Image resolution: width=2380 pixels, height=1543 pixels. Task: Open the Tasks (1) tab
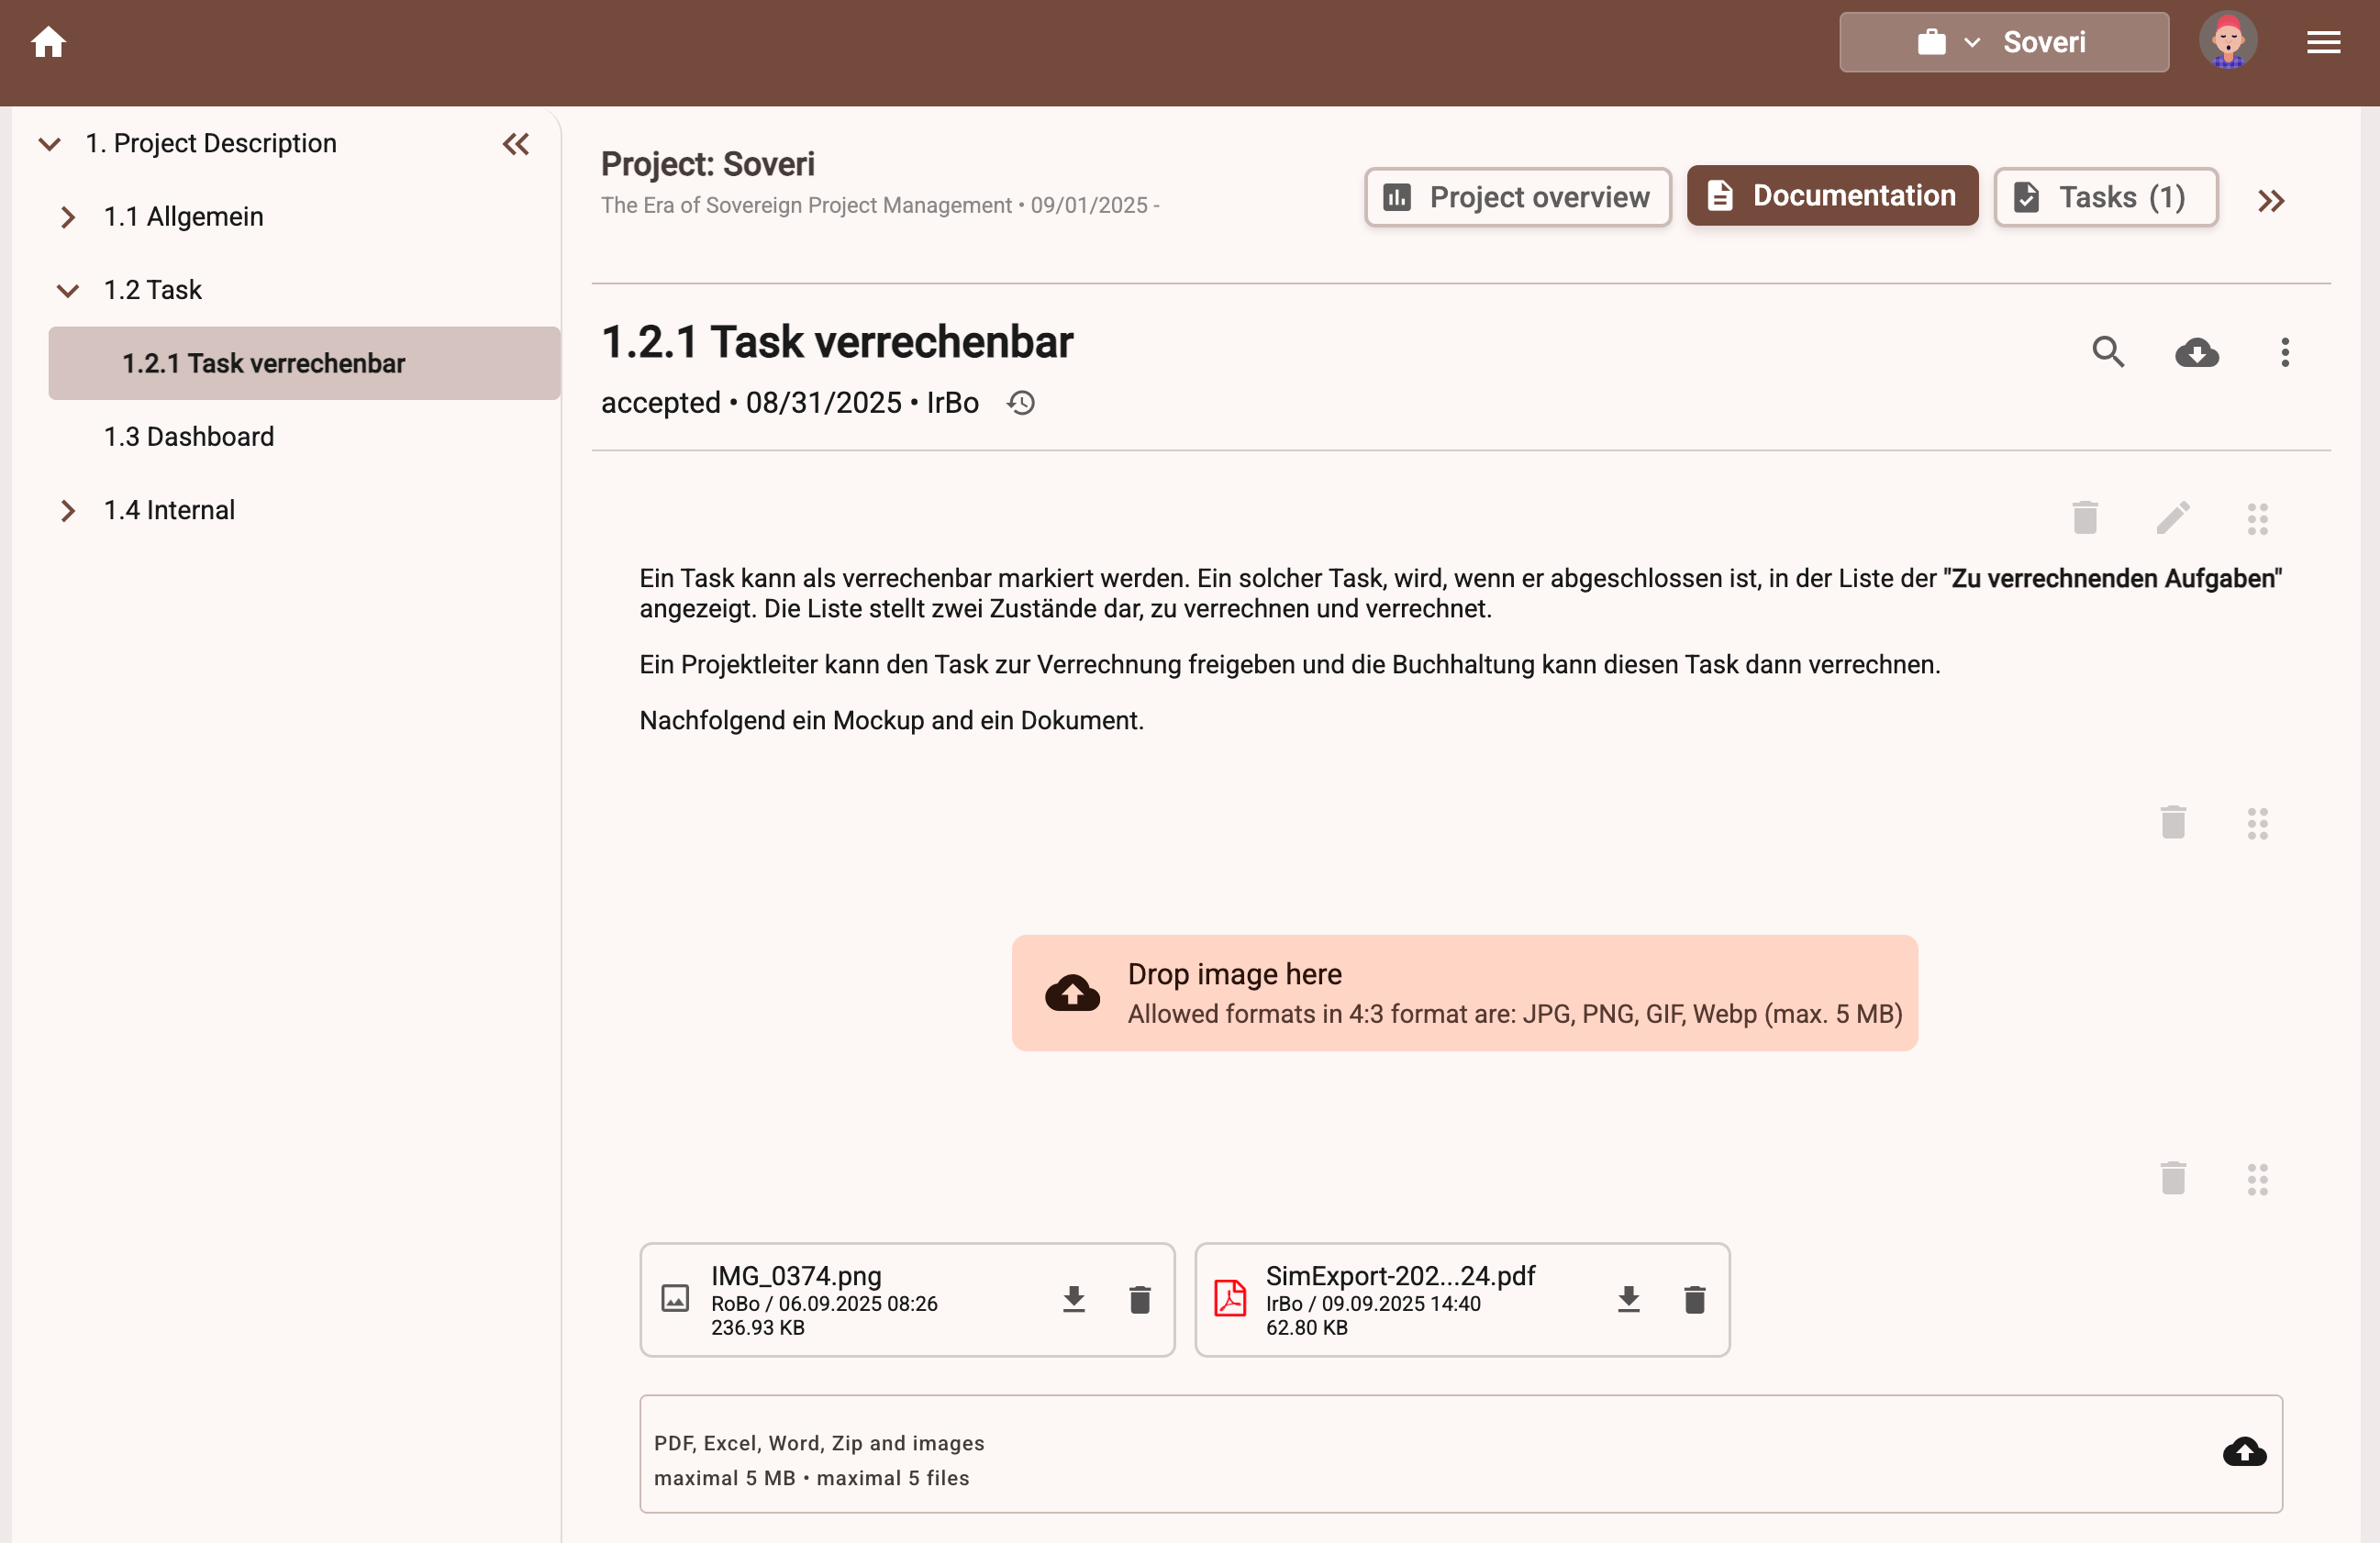coord(2105,197)
